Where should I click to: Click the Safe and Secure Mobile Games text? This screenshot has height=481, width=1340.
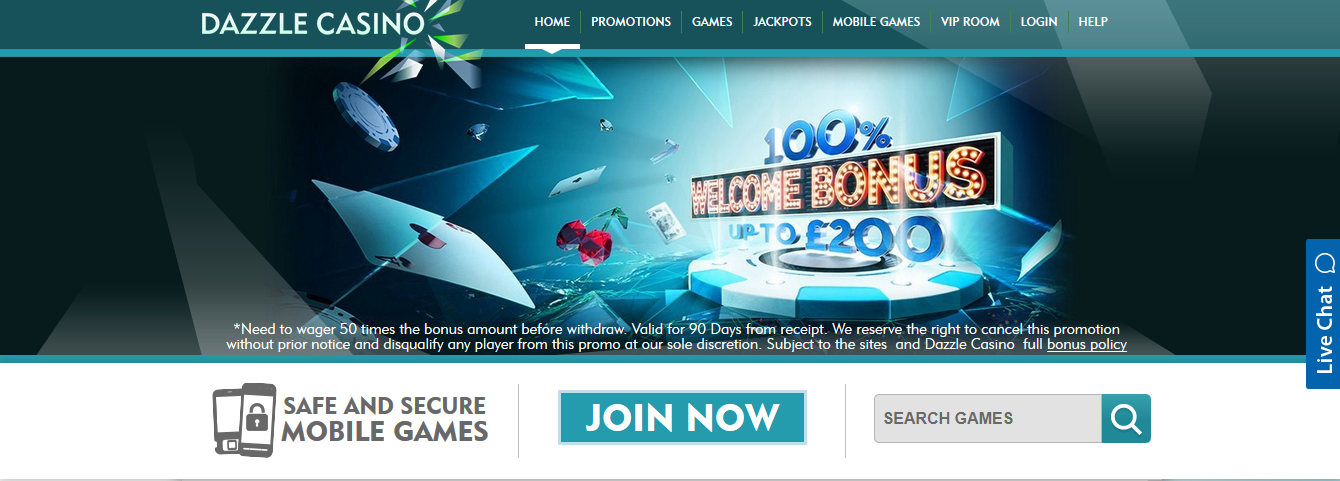[x=385, y=419]
